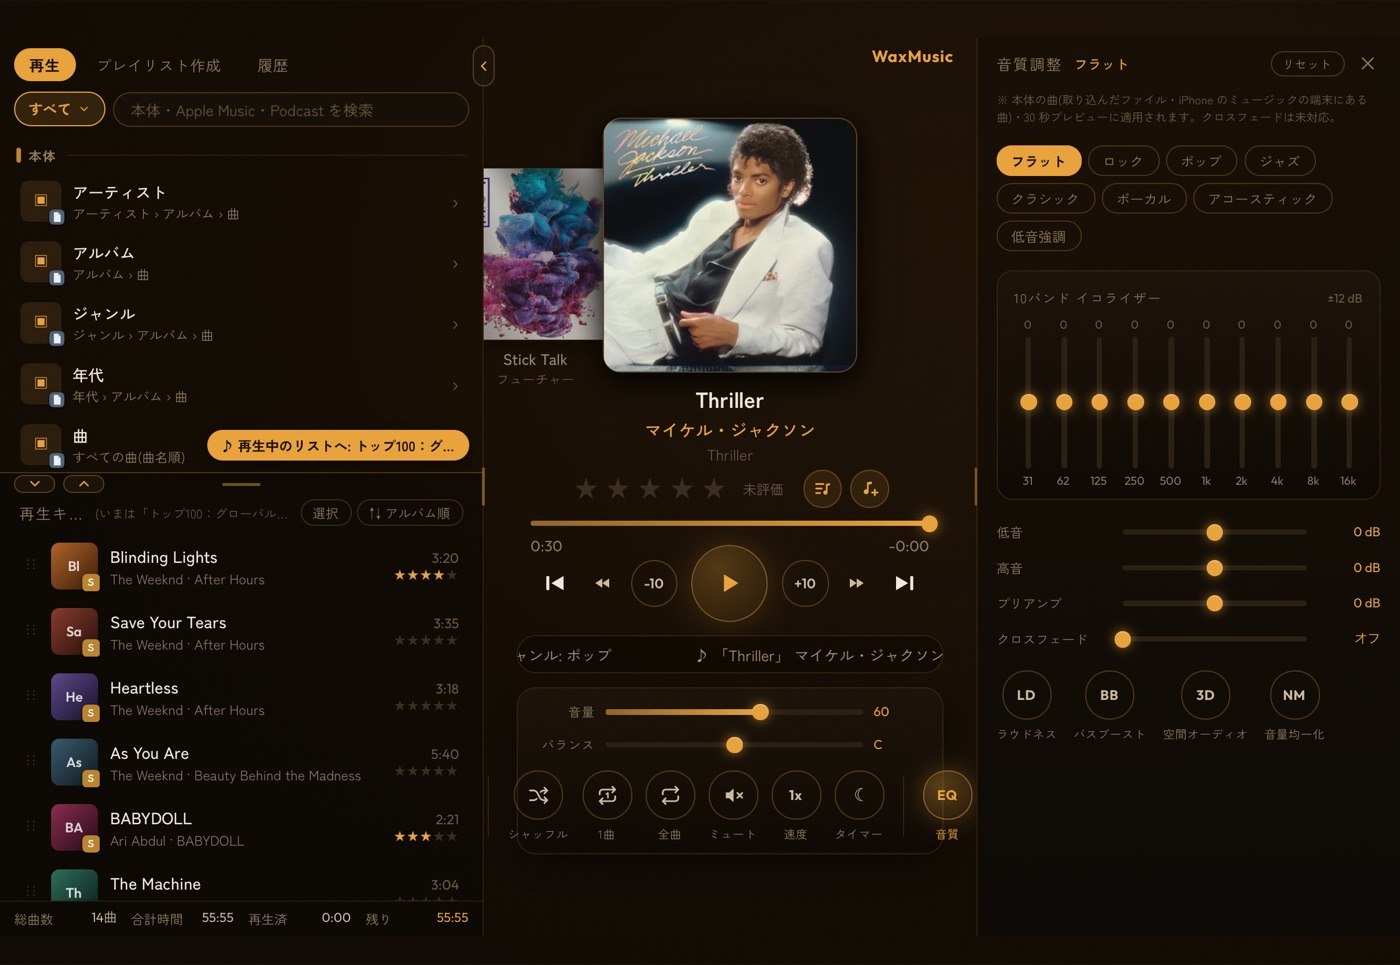The width and height of the screenshot is (1400, 965).
Task: Click the fast-forward icon
Action: 856,583
